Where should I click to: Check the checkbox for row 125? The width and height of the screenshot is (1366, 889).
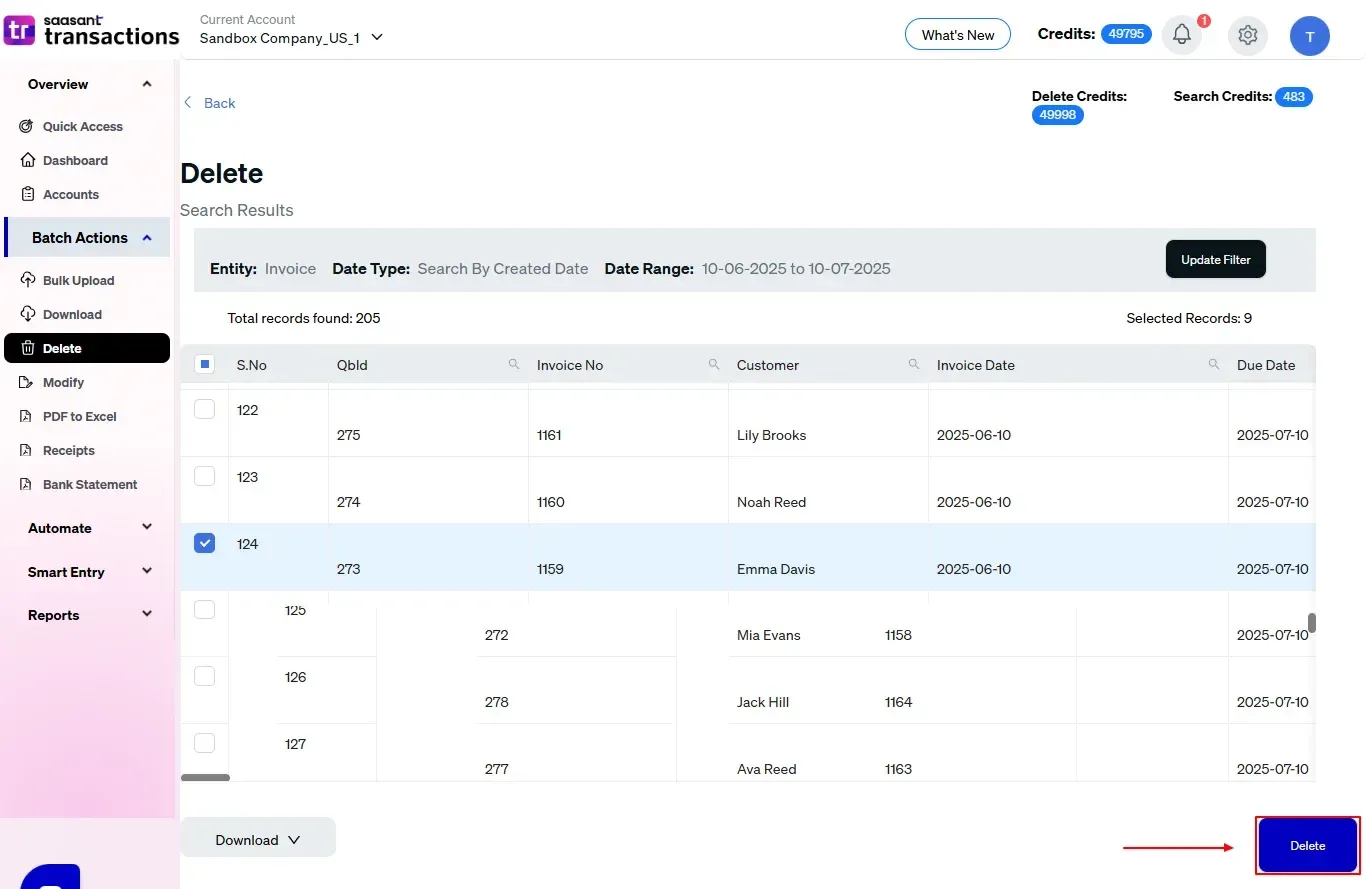point(204,609)
